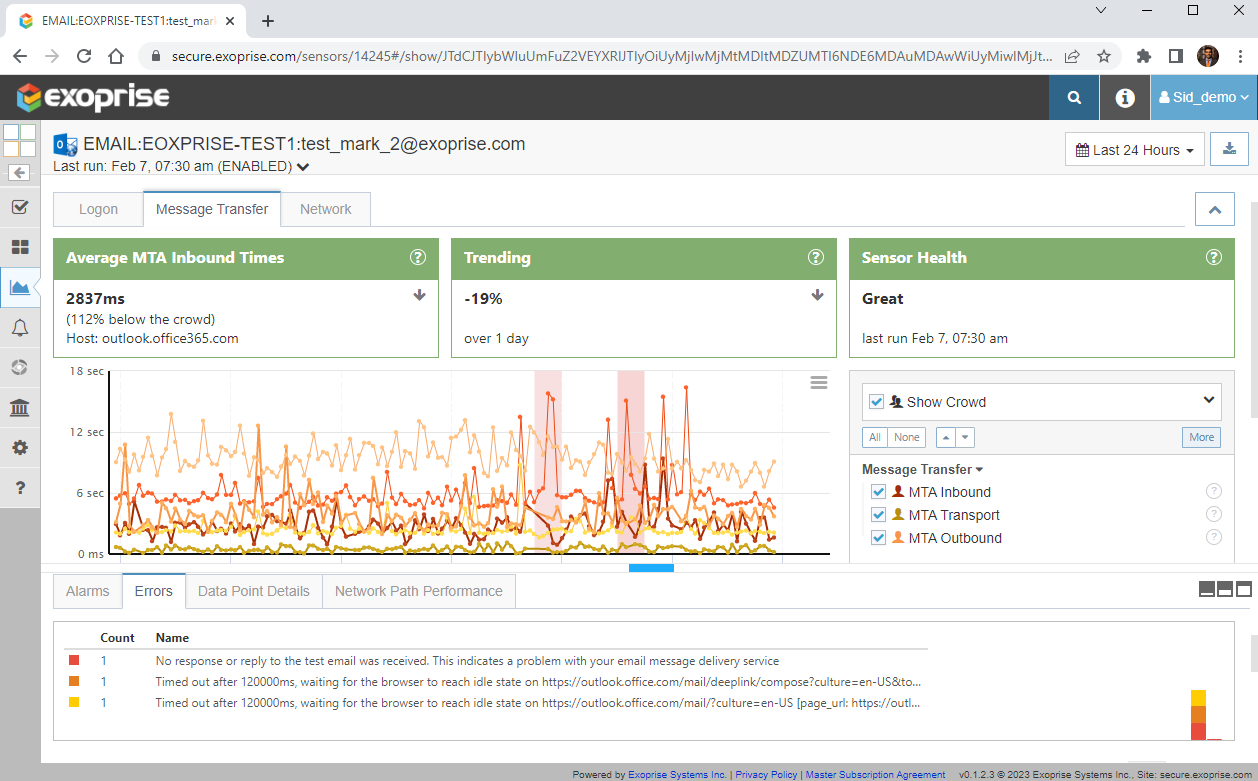1258x781 pixels.
Task: Toggle the MTA Transport checkbox
Action: [878, 515]
